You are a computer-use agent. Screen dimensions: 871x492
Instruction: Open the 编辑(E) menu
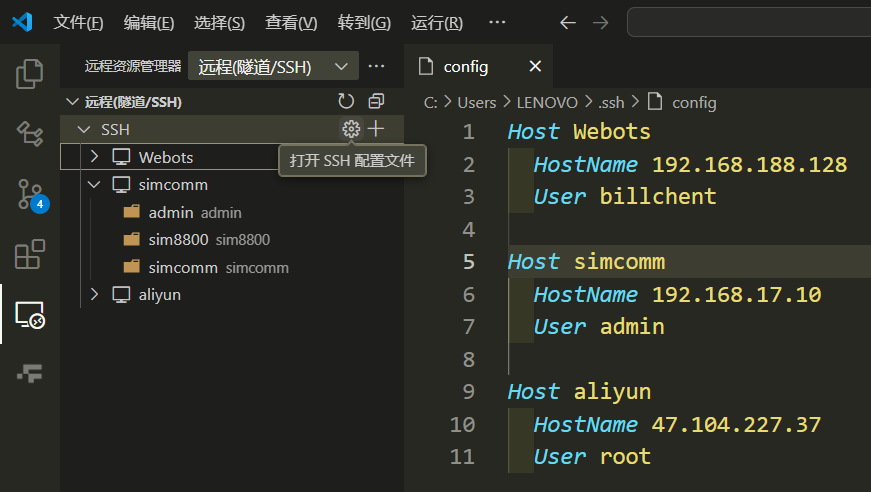(x=149, y=23)
